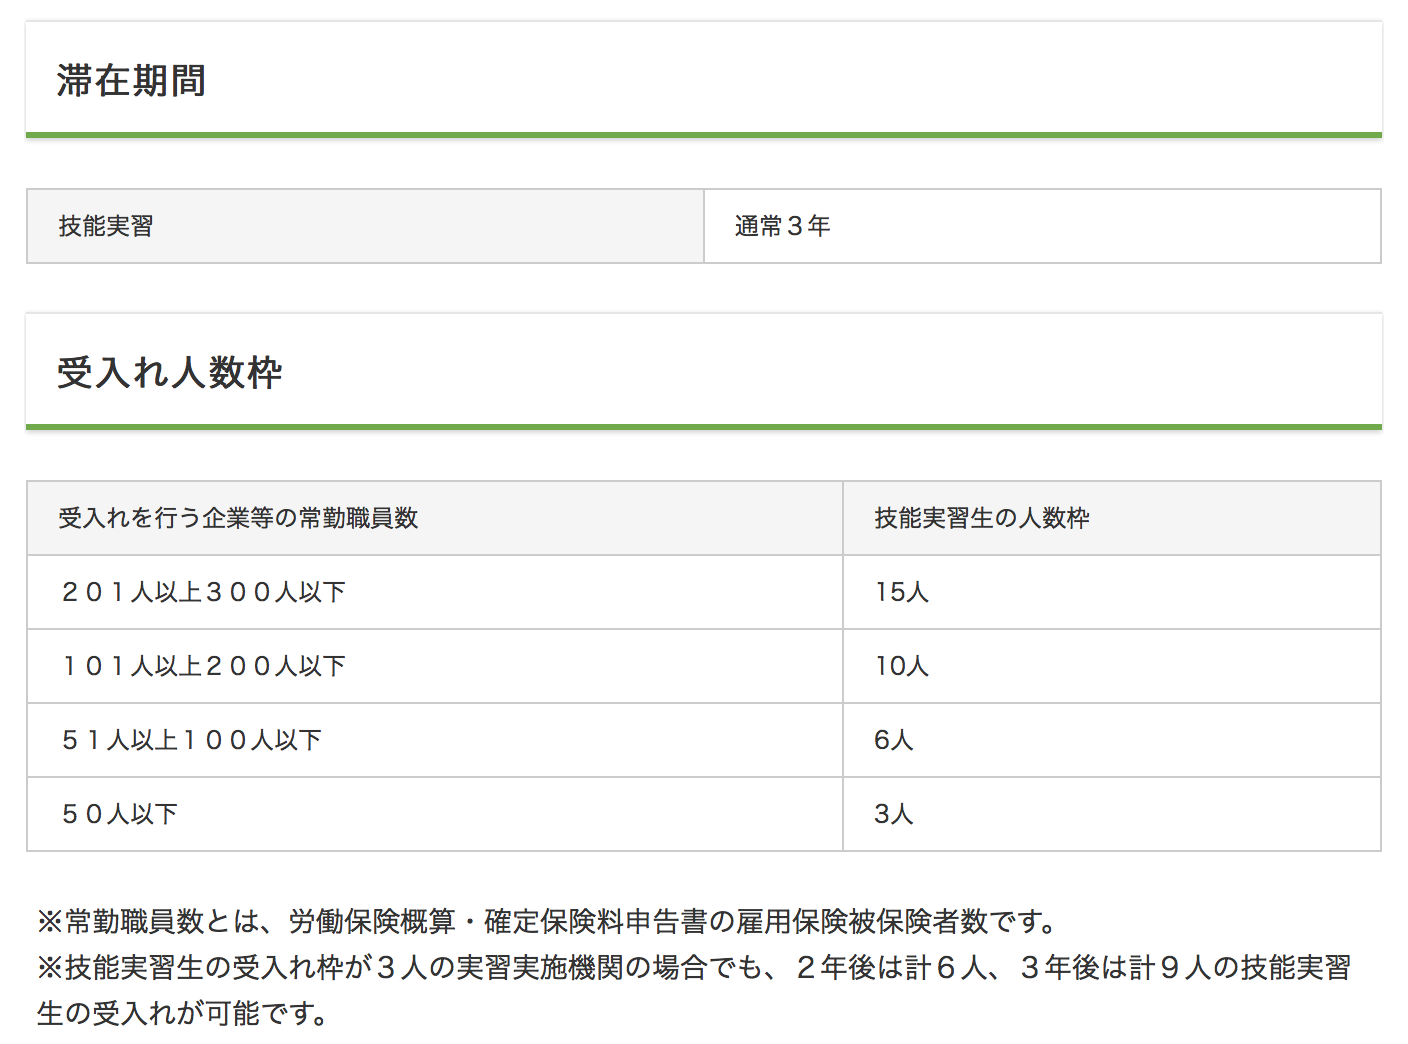The height and width of the screenshot is (1044, 1408).
Task: Select the 51人以上100人以下 row cell
Action: (191, 740)
